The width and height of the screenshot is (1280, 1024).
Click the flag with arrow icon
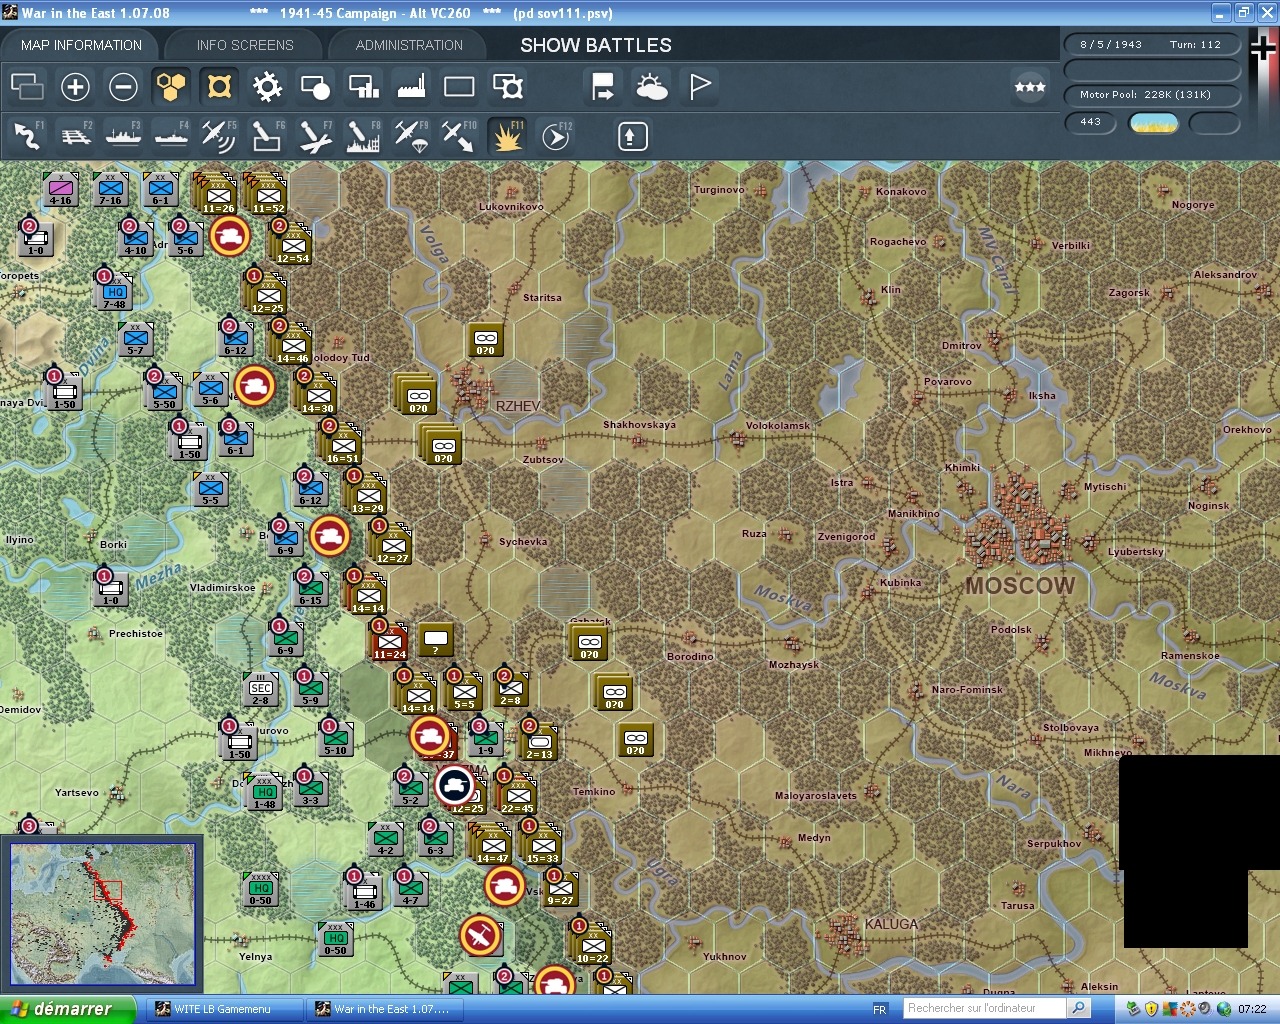click(x=603, y=87)
